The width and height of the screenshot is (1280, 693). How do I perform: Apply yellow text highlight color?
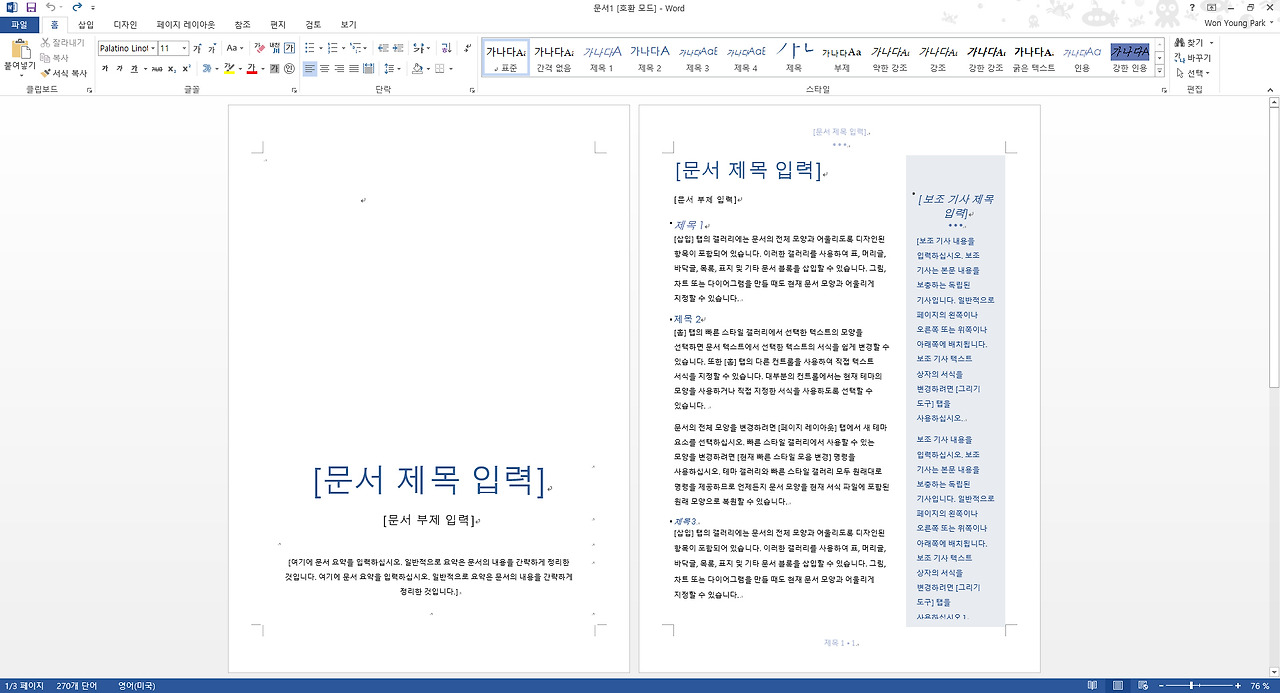[229, 68]
